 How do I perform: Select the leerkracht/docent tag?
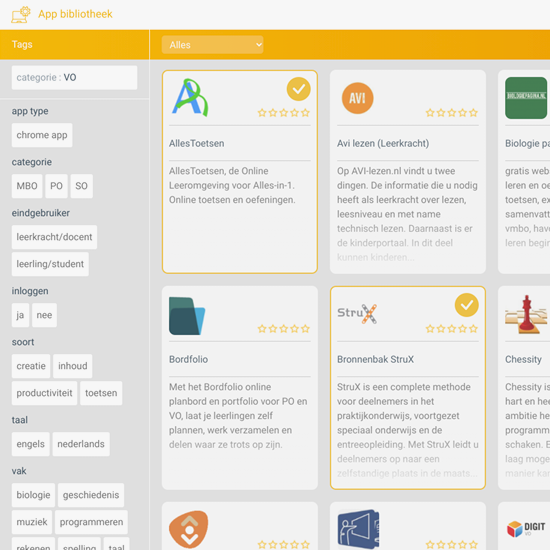[54, 237]
